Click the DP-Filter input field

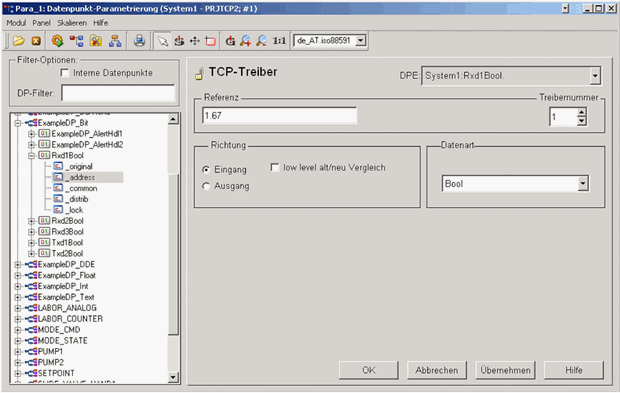tap(118, 94)
